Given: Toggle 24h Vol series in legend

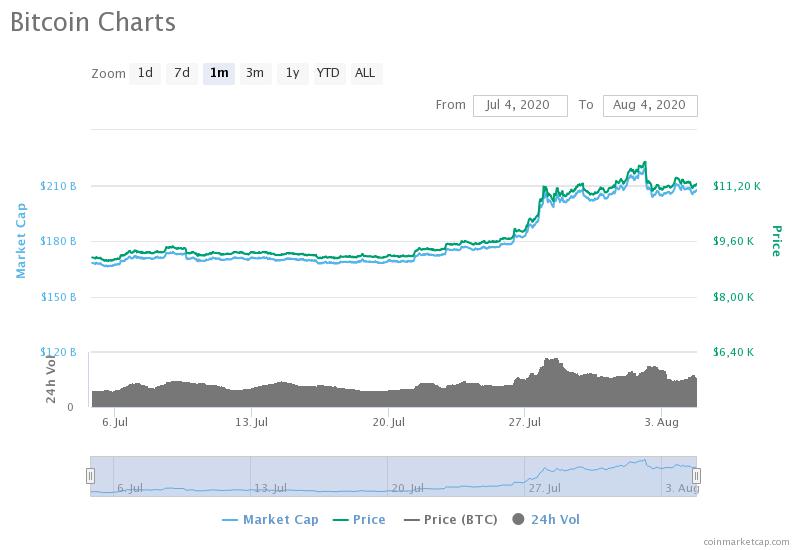Looking at the screenshot, I should click(x=546, y=520).
